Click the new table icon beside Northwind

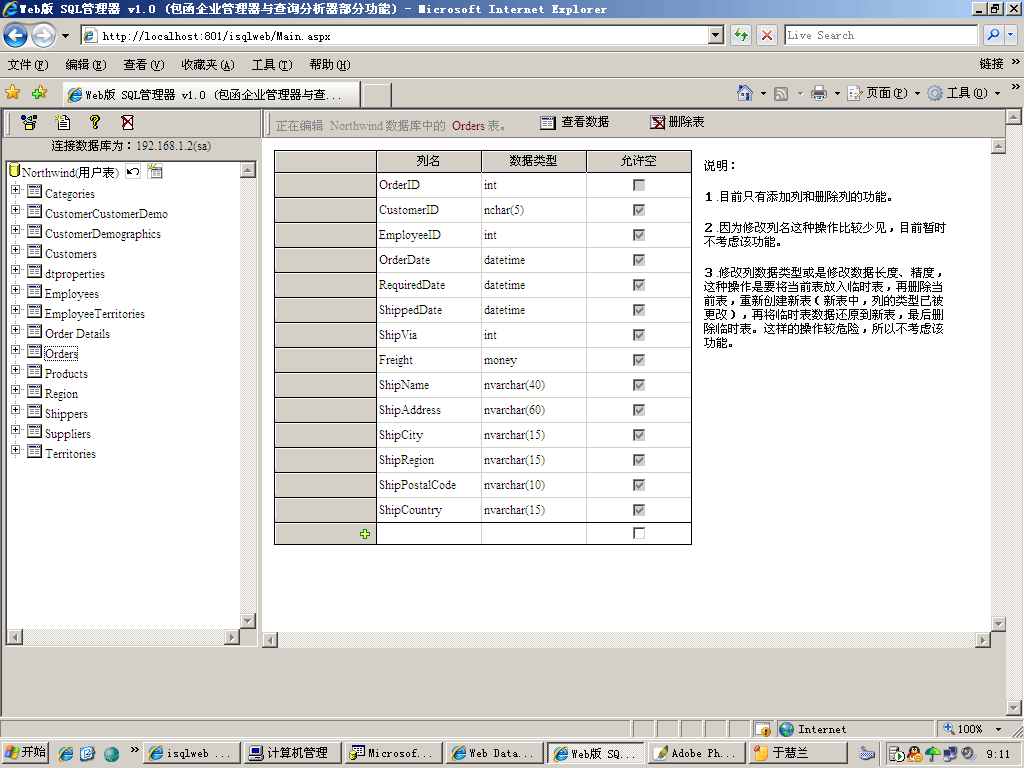155,172
